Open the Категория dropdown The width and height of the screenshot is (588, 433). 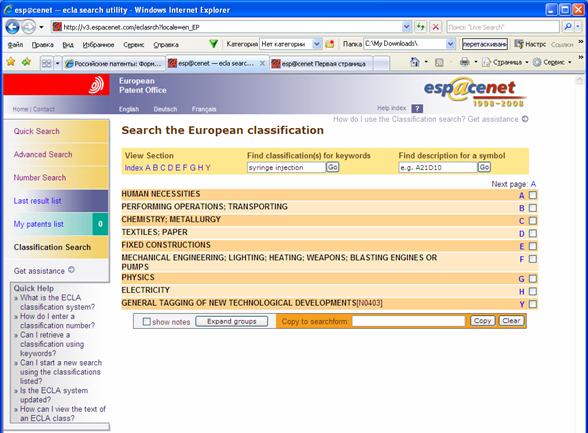(317, 44)
